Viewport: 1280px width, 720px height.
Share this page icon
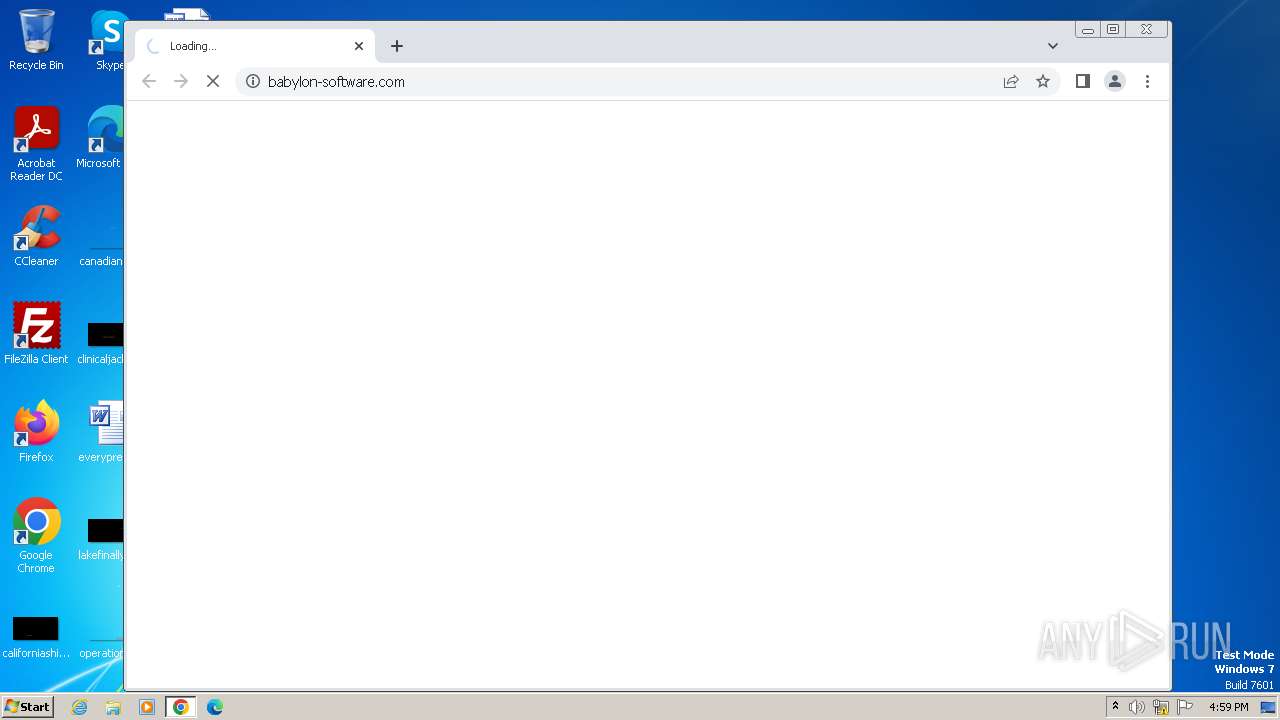1011,82
